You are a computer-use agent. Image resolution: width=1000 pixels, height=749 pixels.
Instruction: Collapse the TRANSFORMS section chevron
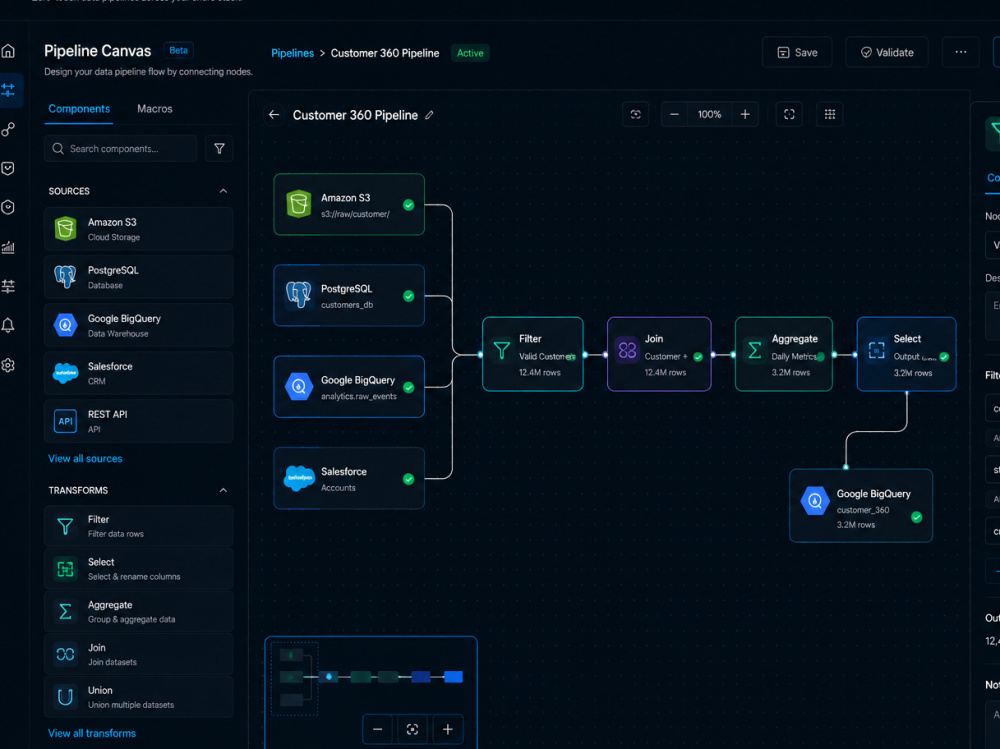click(x=223, y=491)
